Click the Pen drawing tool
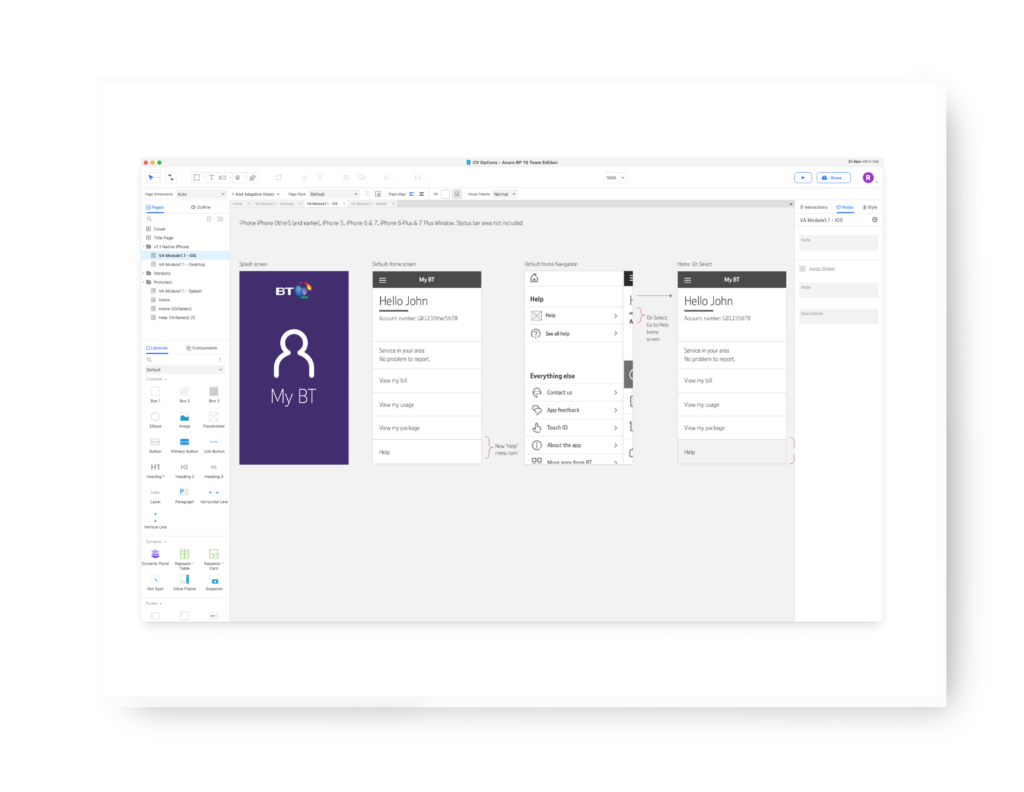The height and width of the screenshot is (792, 1024). [x=252, y=177]
